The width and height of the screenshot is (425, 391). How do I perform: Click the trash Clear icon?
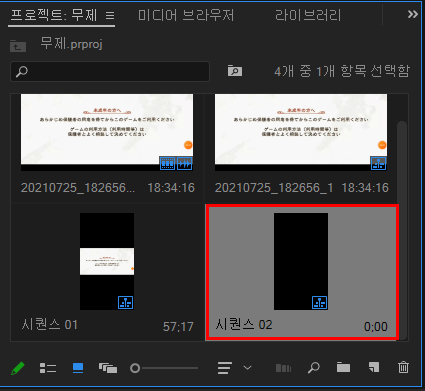(x=403, y=367)
